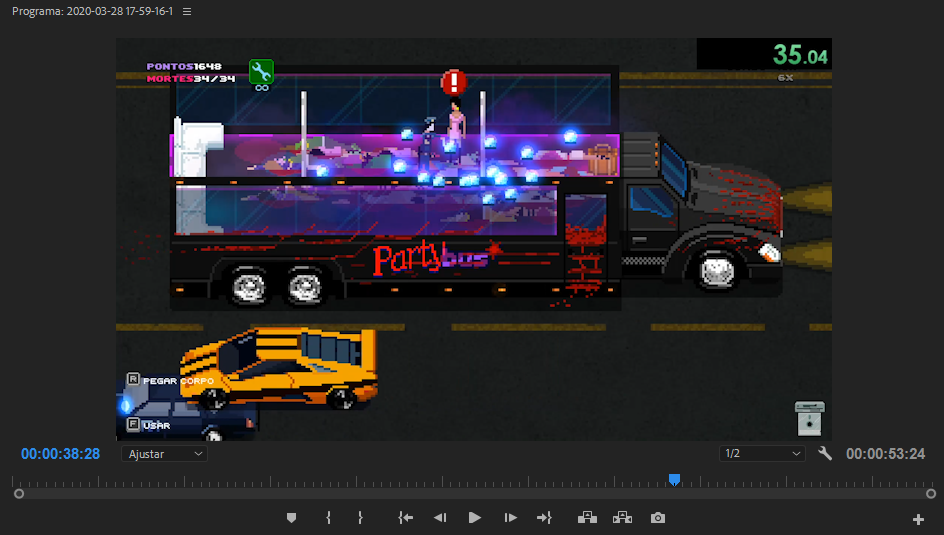The image size is (944, 535).
Task: Click the video preview frame
Action: 474,240
